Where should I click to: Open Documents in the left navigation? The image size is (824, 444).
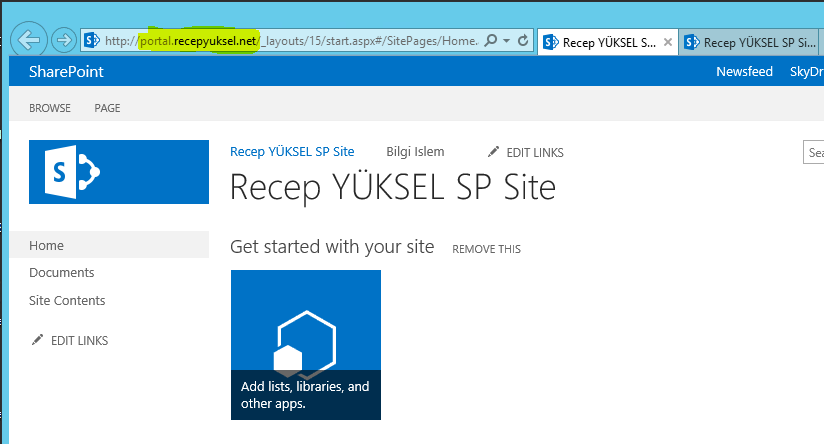(61, 273)
